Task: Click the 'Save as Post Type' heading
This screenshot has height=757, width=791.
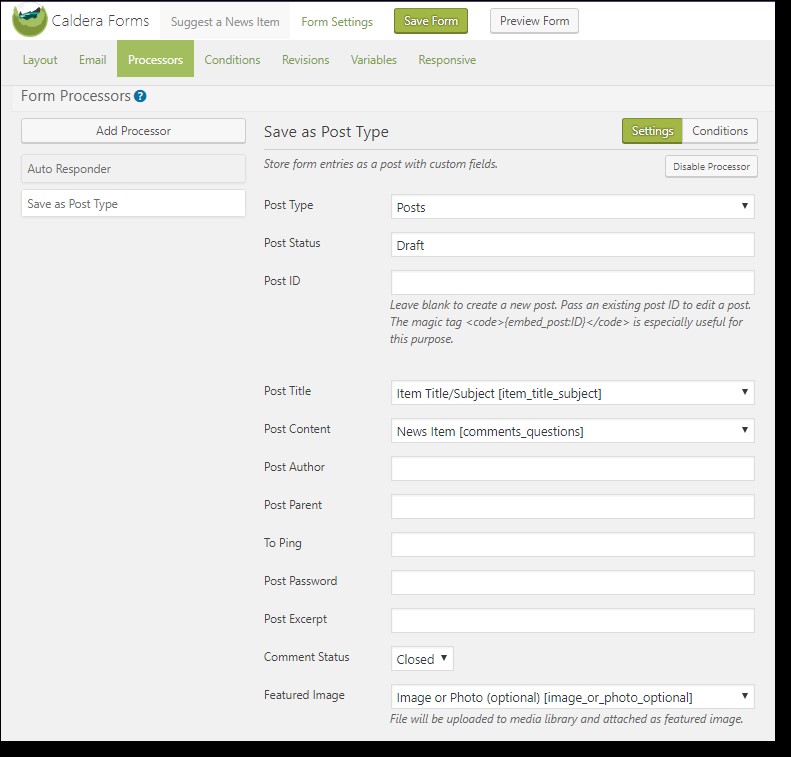Action: tap(326, 132)
